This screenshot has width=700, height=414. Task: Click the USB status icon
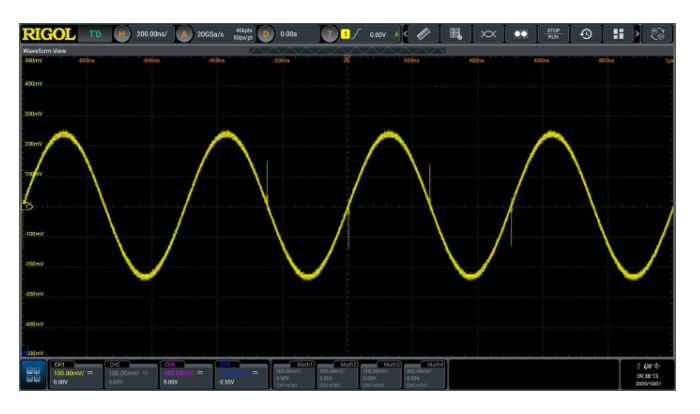pyautogui.click(x=638, y=366)
